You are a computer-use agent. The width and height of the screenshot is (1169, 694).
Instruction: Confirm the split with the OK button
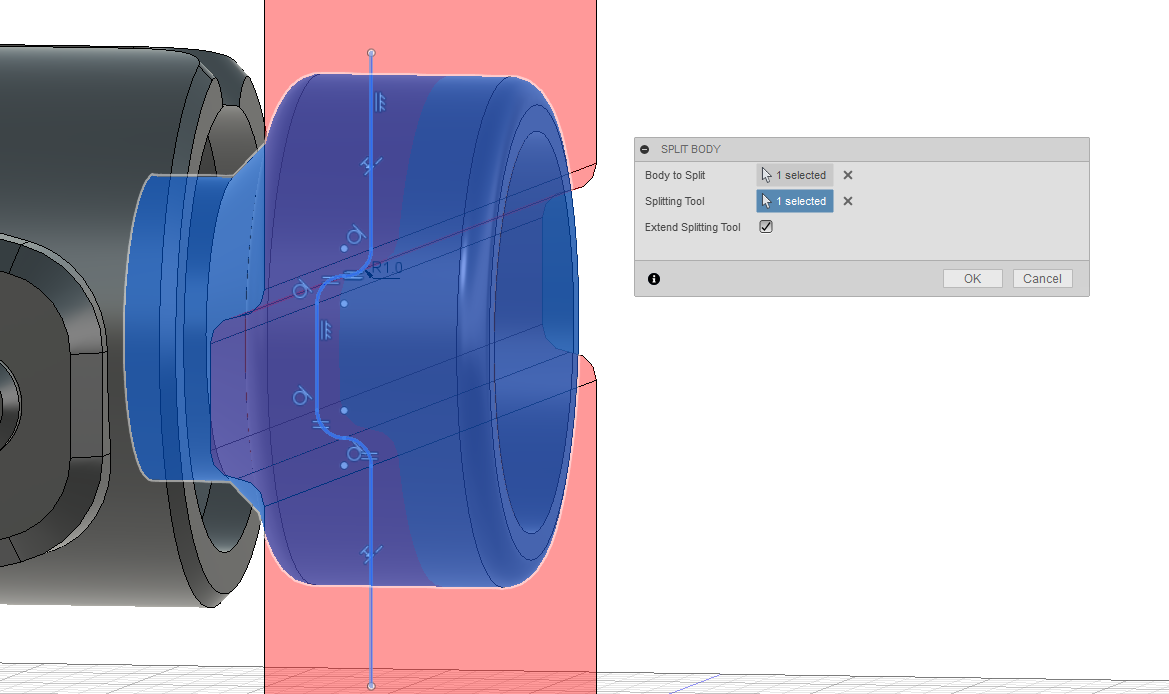971,278
